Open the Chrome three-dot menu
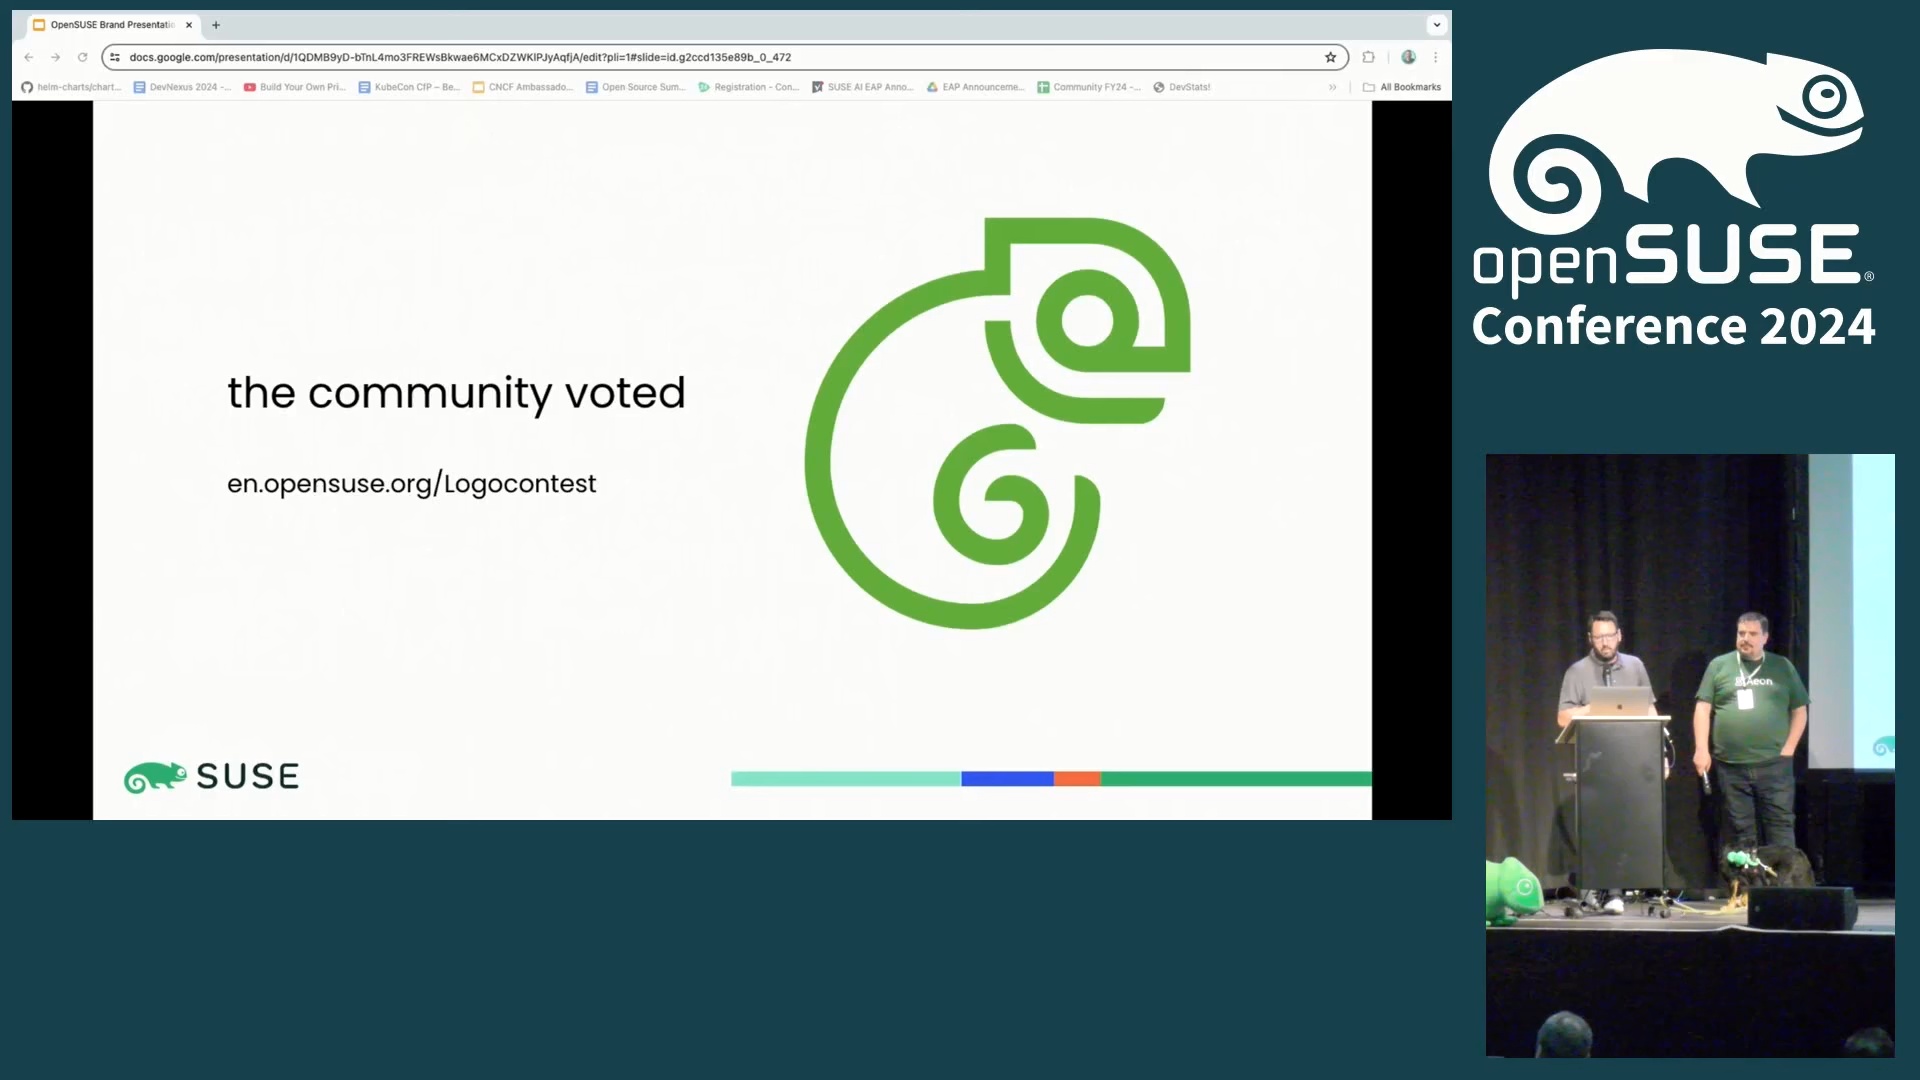Image resolution: width=1920 pixels, height=1080 pixels. [x=1435, y=57]
